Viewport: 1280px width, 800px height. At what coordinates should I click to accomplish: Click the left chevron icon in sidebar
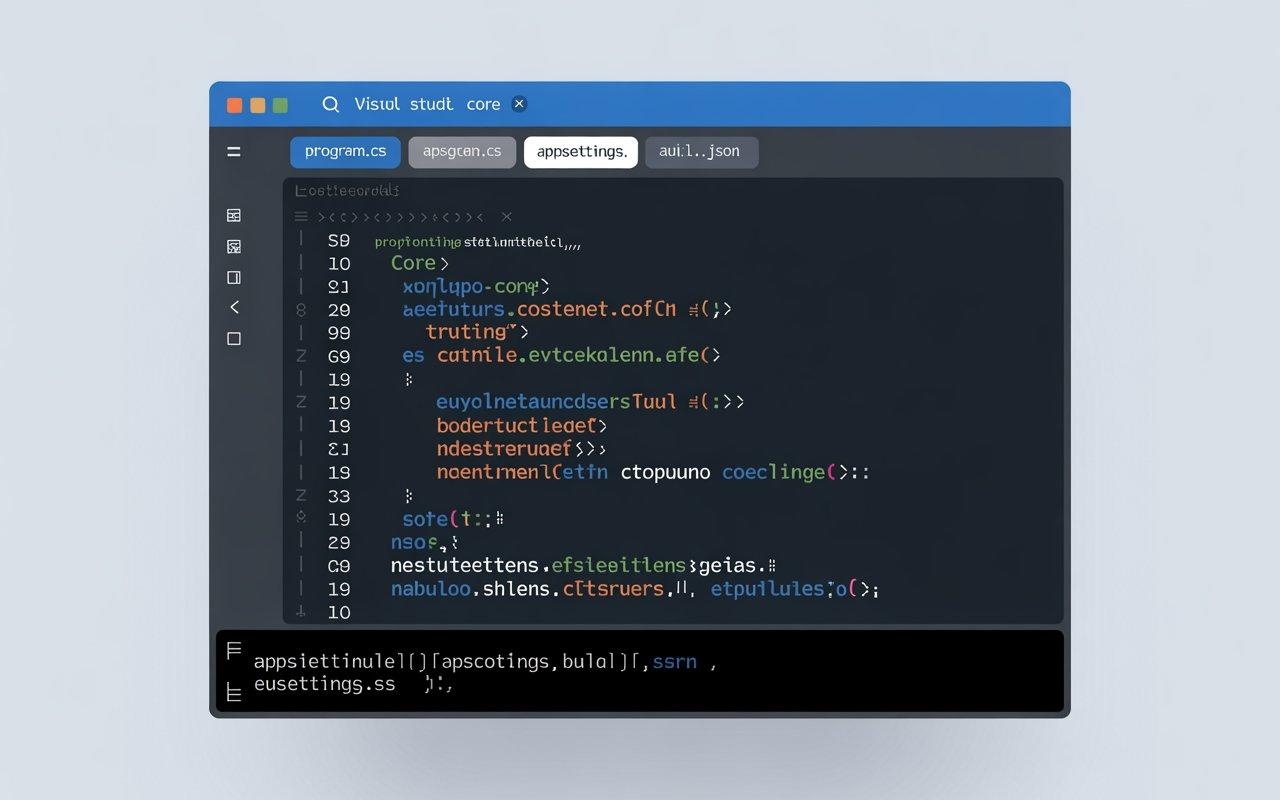(x=234, y=307)
